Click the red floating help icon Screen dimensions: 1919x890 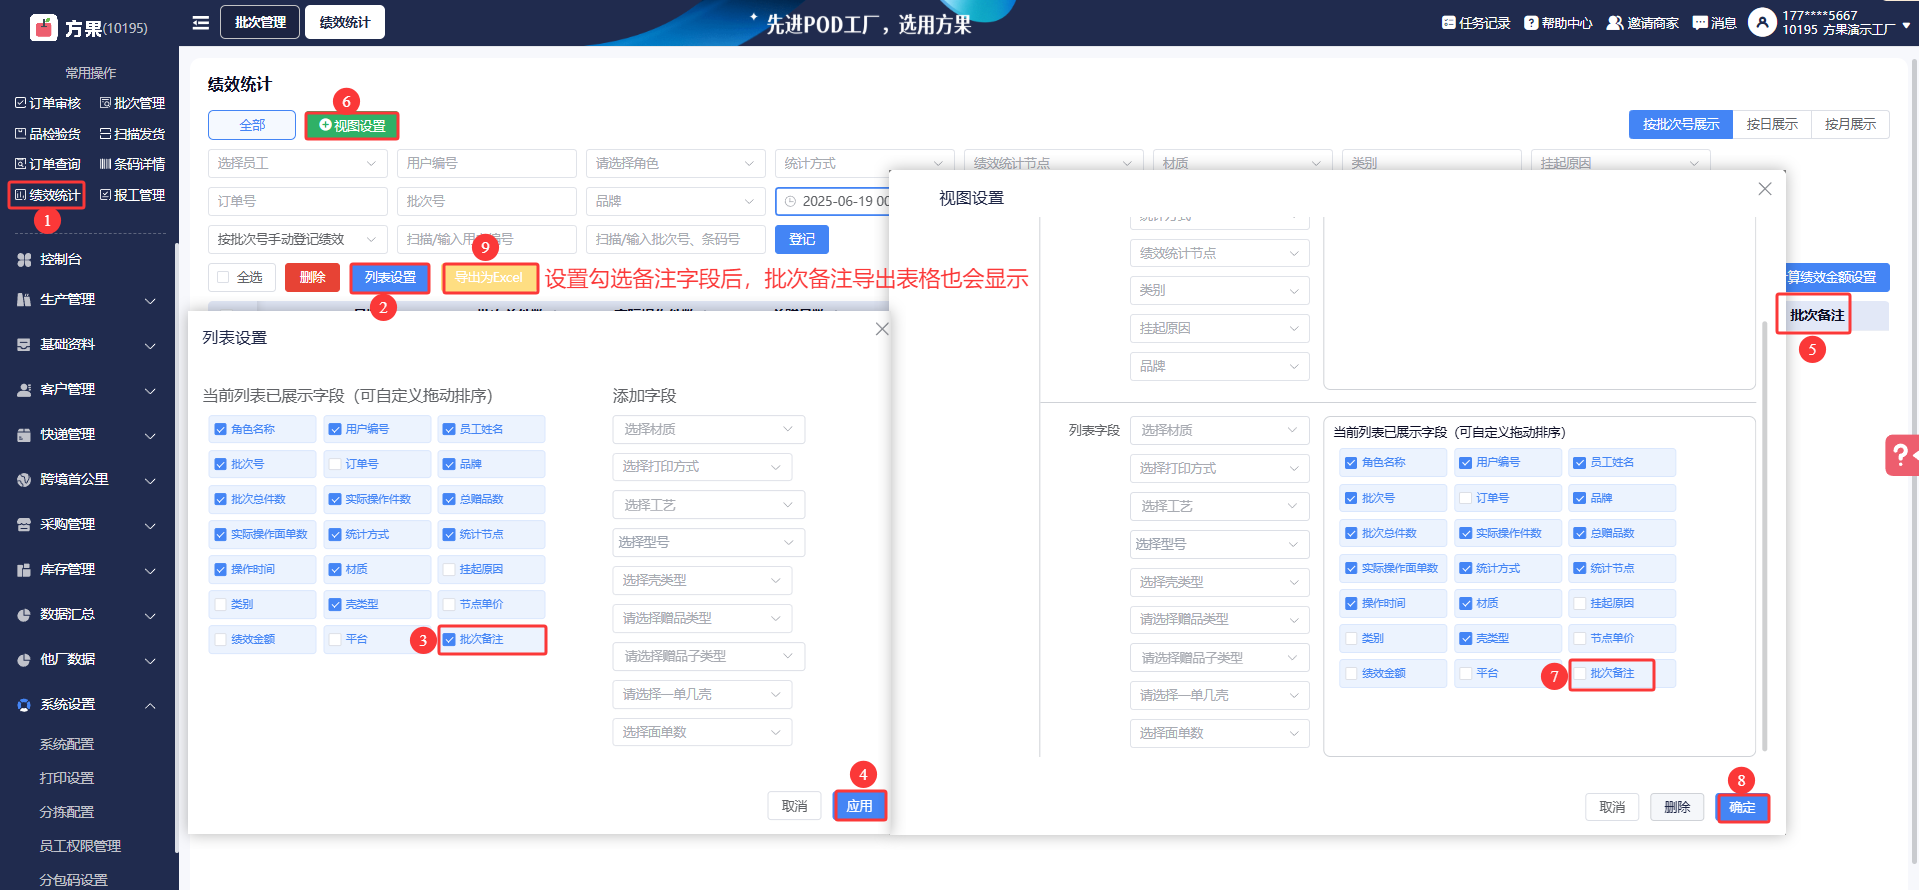click(x=1902, y=454)
